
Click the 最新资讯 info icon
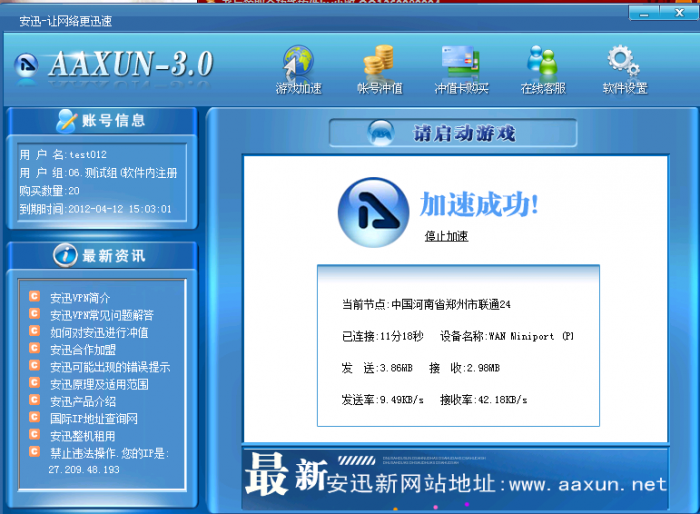coord(65,255)
